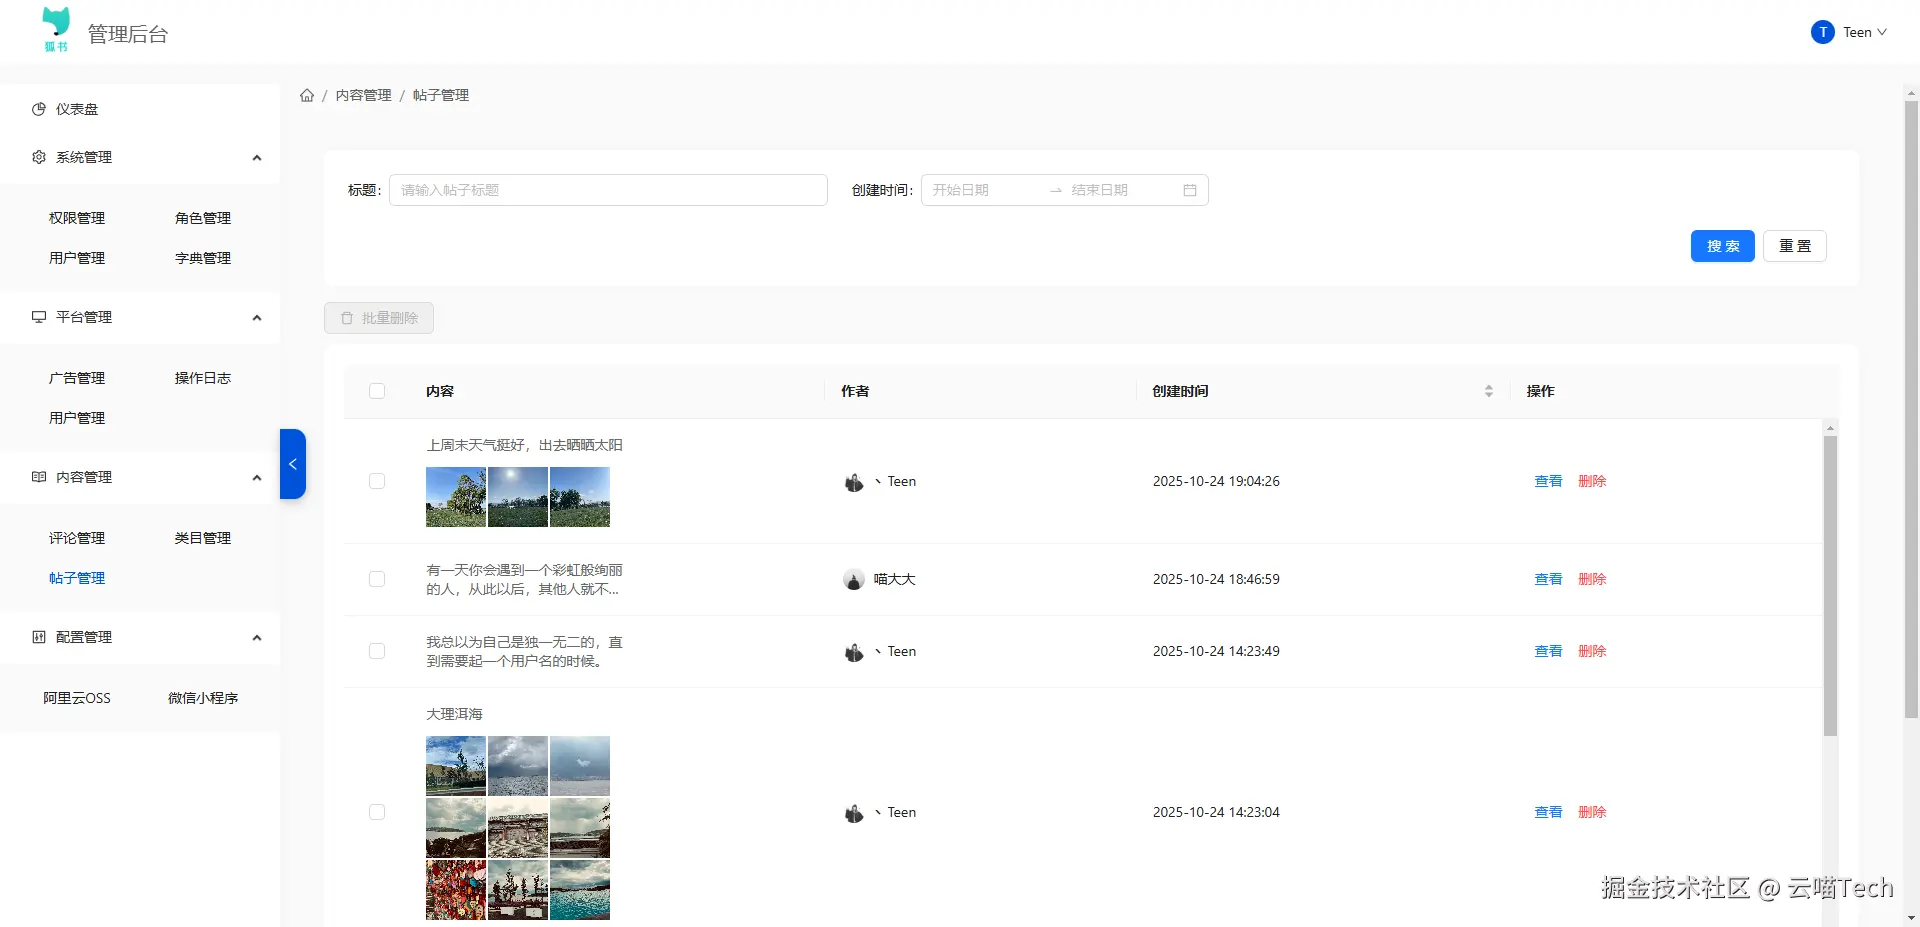This screenshot has width=1920, height=927.
Task: Collapse the 配置管理 menu group
Action: [257, 638]
